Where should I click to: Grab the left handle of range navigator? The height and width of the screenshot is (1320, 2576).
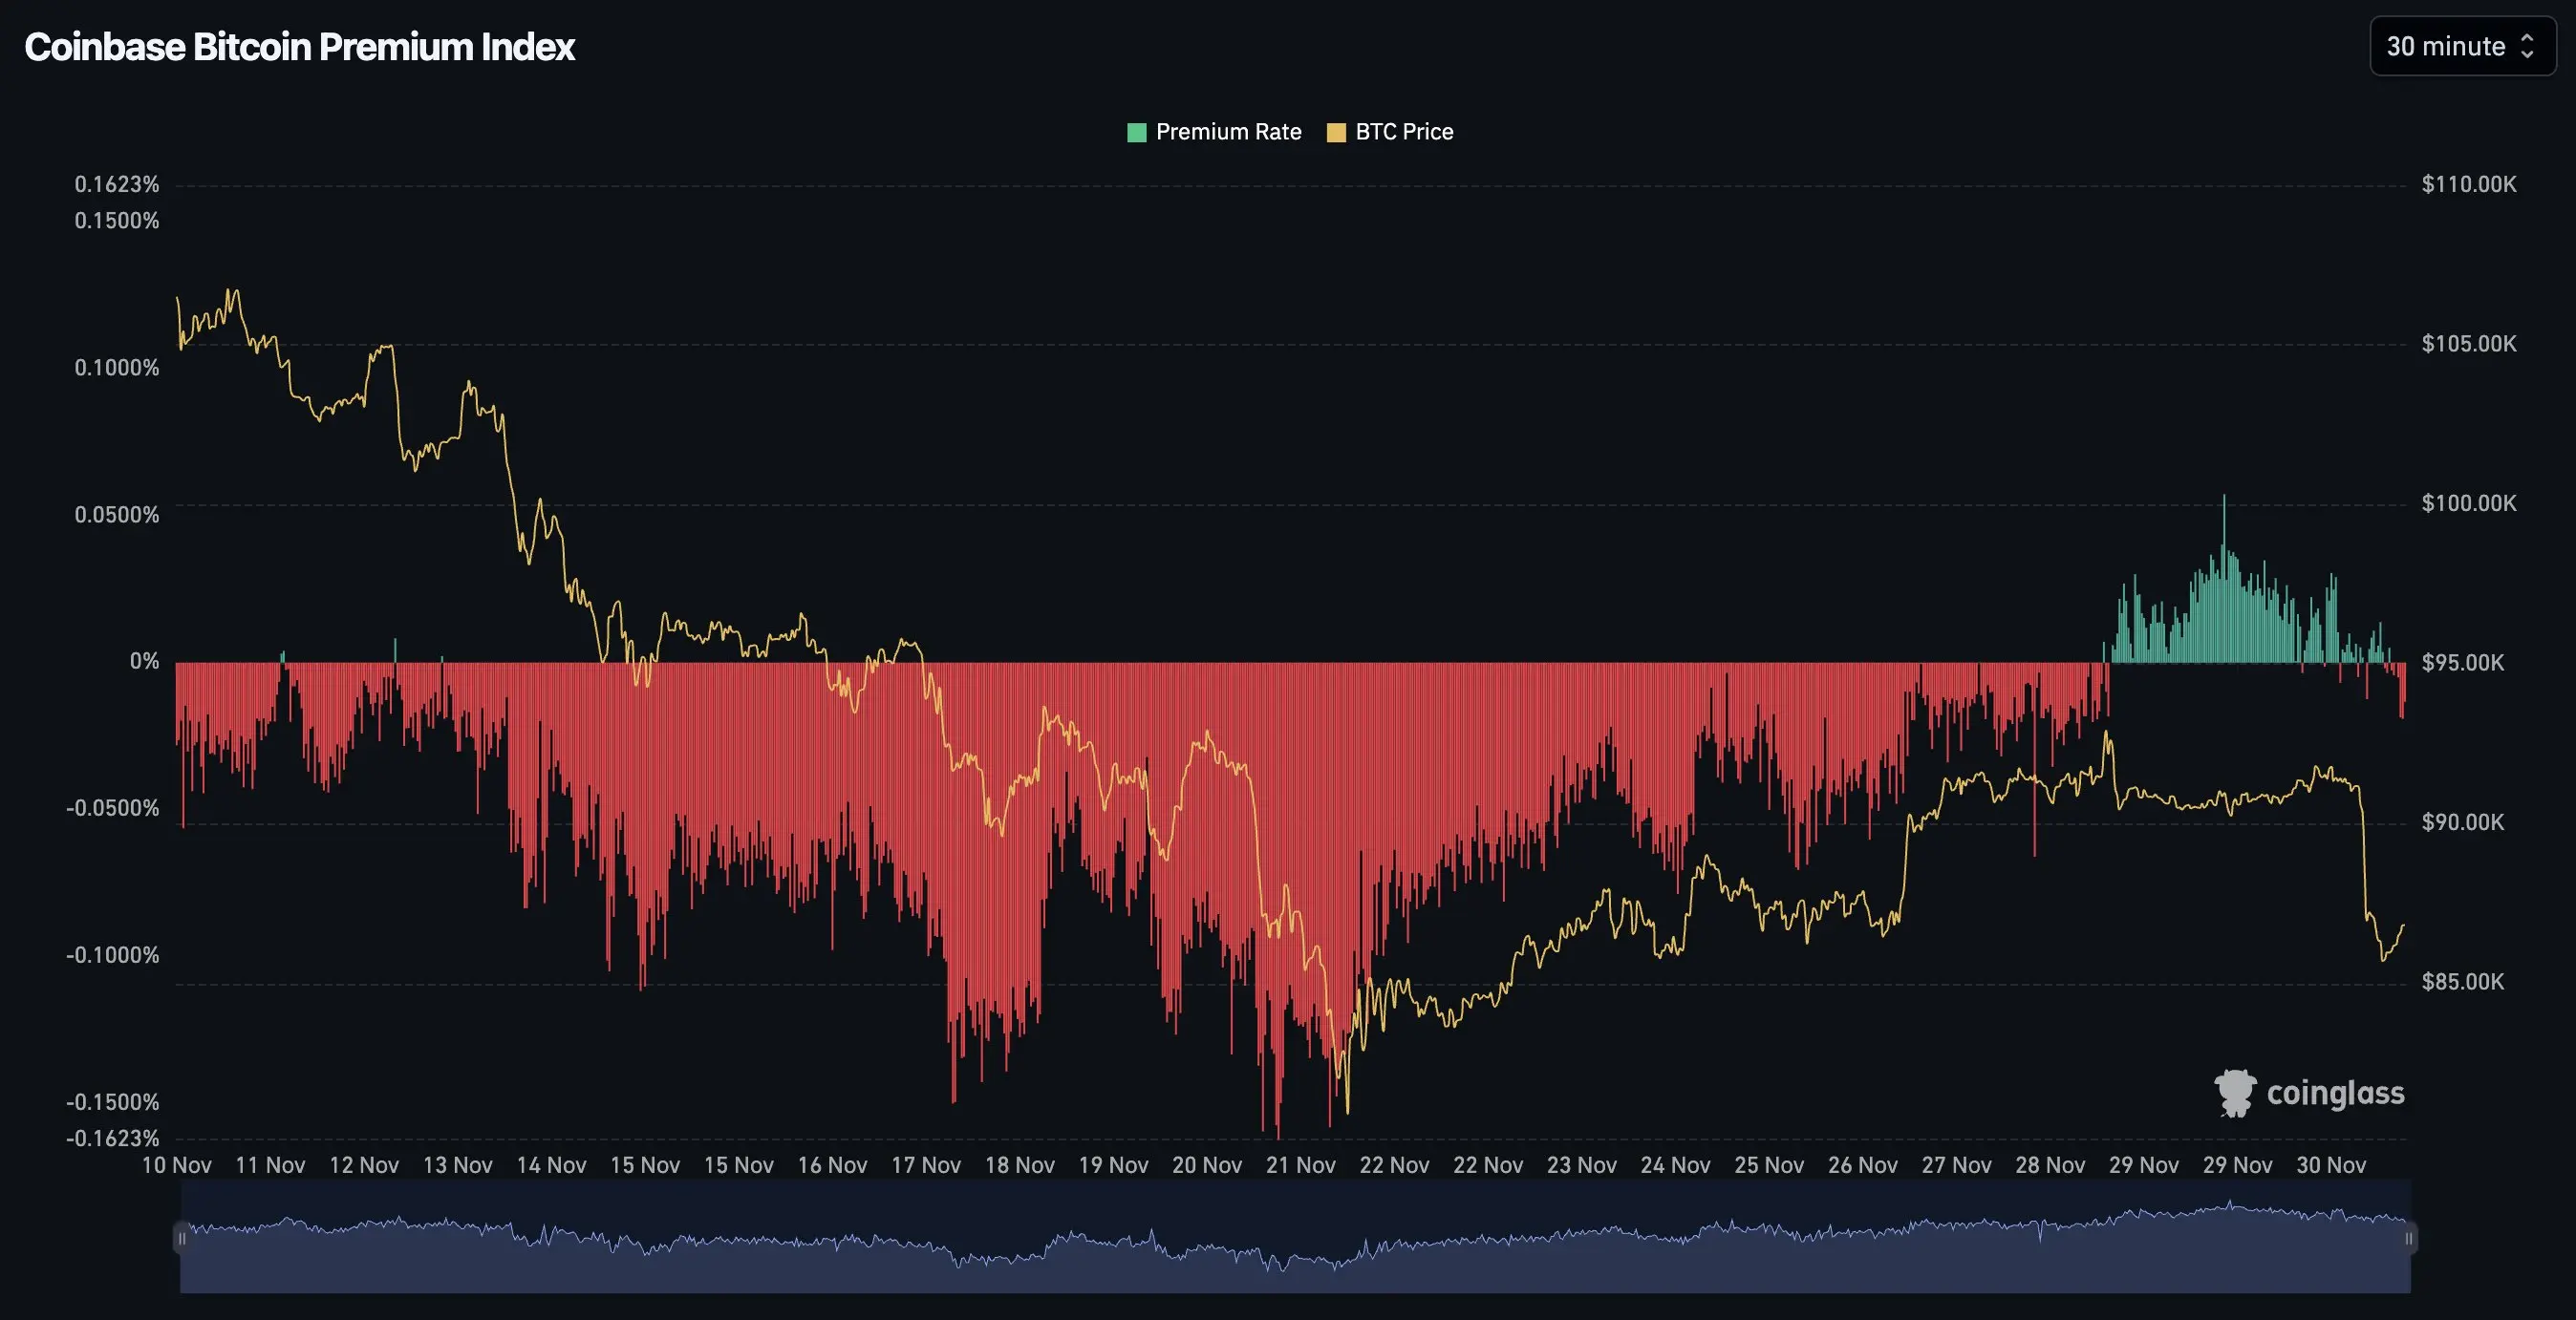click(x=181, y=1238)
